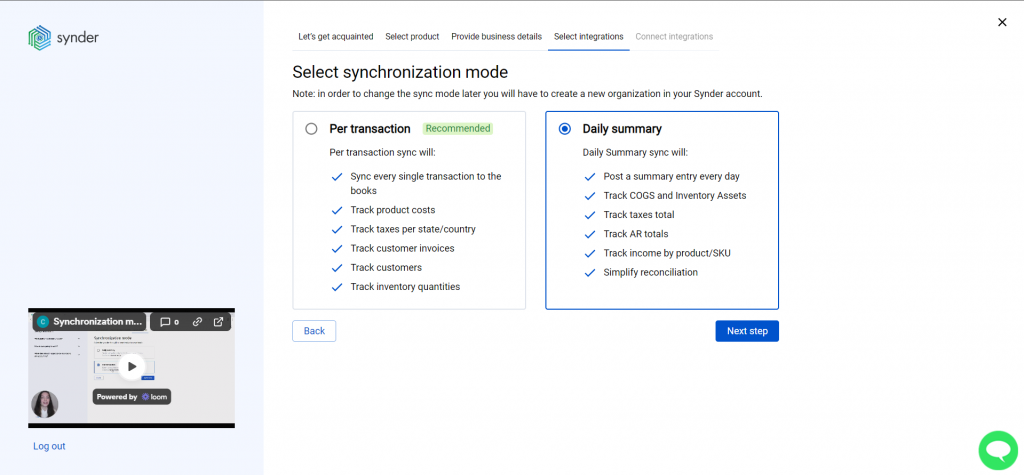Click the Loom avatar icon in video header
1024x475 pixels.
click(43, 321)
